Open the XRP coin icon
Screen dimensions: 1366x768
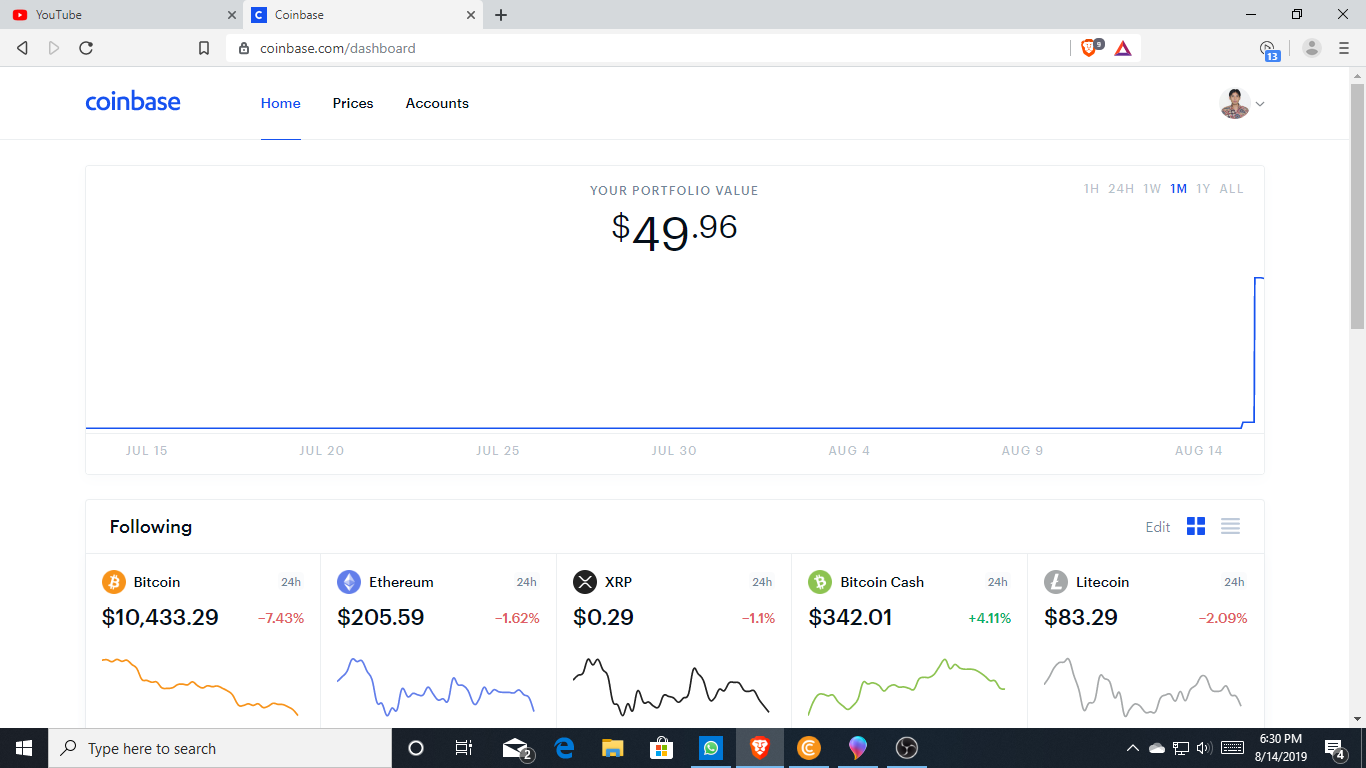point(585,582)
